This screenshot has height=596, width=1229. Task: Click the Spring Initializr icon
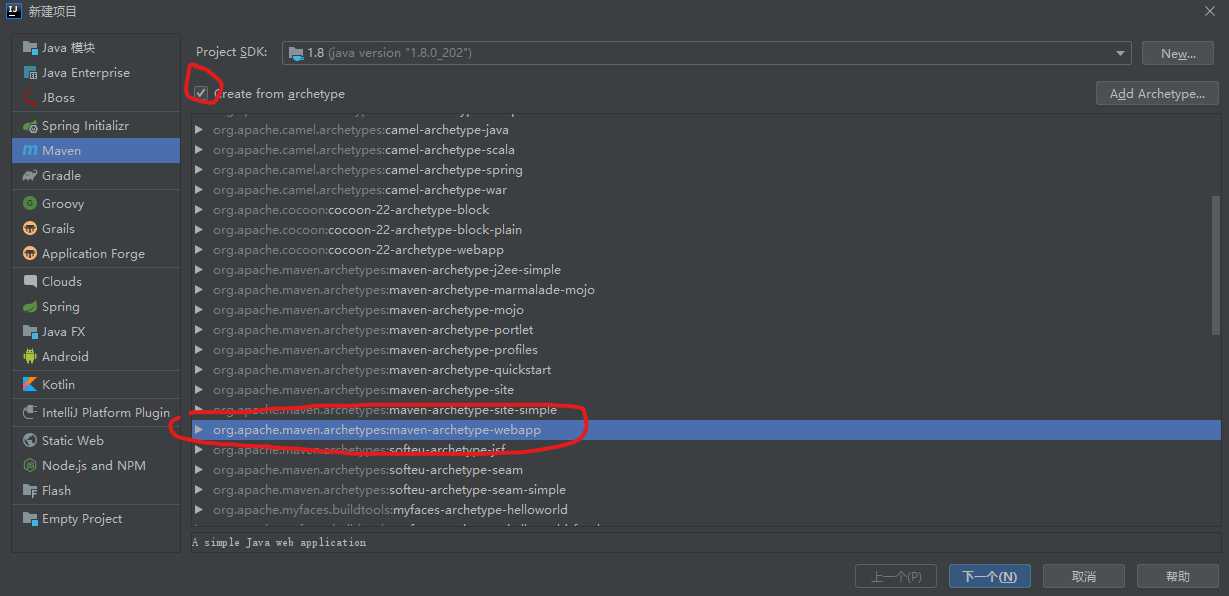(x=30, y=126)
